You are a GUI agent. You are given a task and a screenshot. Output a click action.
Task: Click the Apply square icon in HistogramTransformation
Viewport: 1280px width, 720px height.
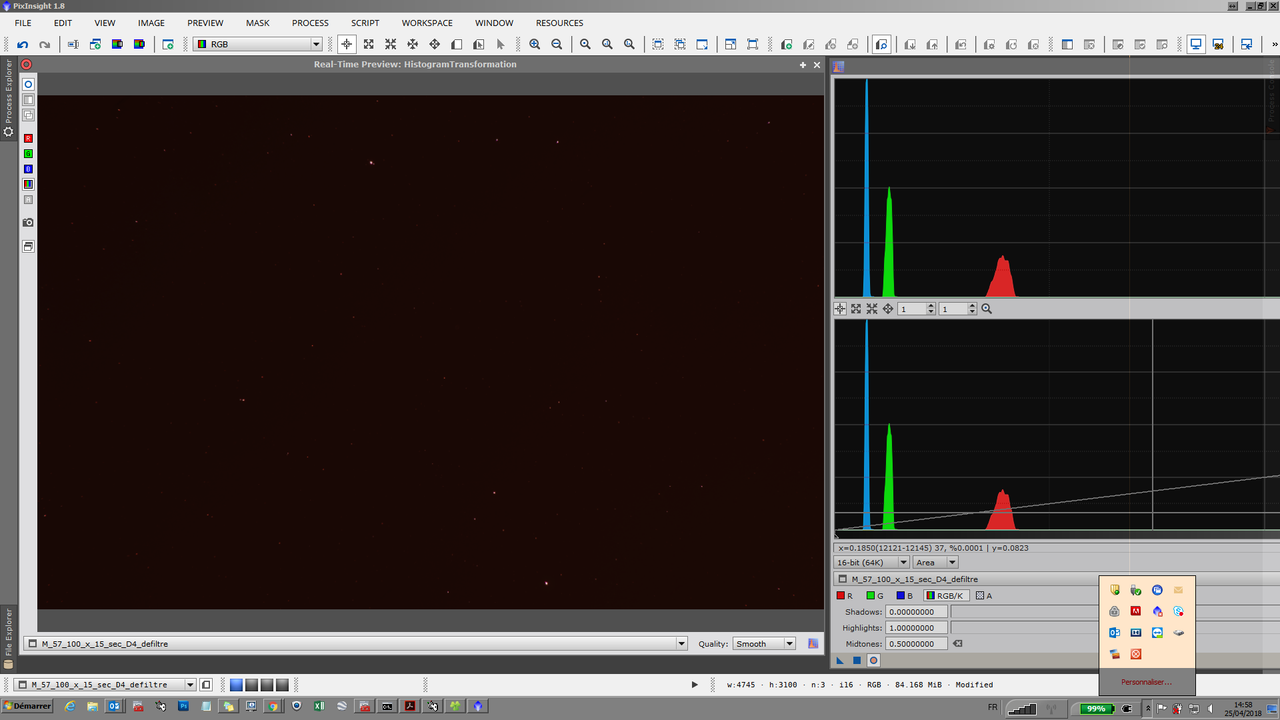point(857,660)
